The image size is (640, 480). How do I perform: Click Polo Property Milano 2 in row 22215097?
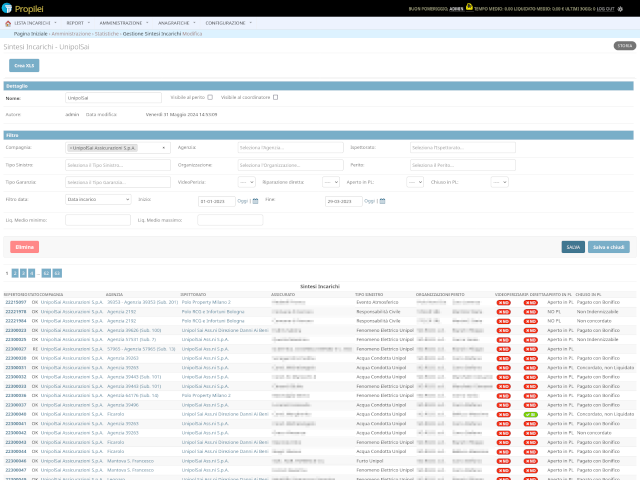[x=206, y=302]
